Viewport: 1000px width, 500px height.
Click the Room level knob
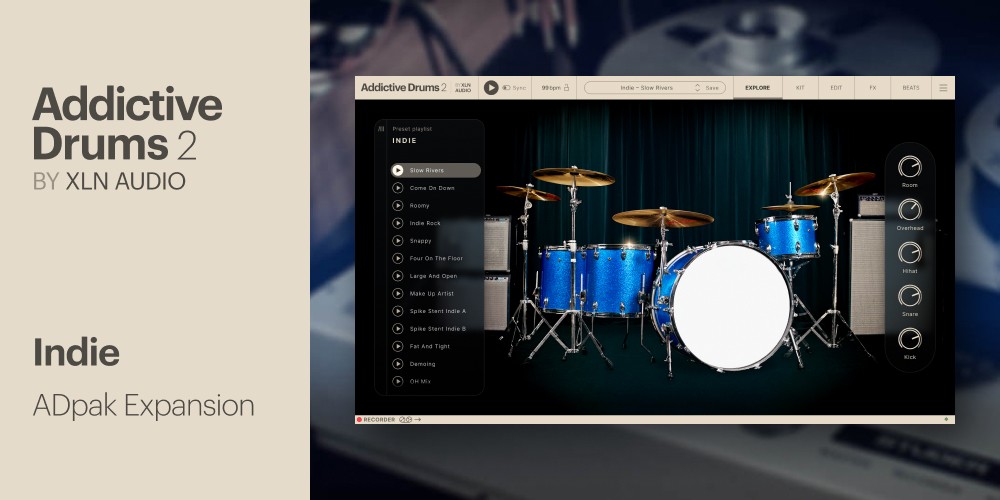[910, 167]
